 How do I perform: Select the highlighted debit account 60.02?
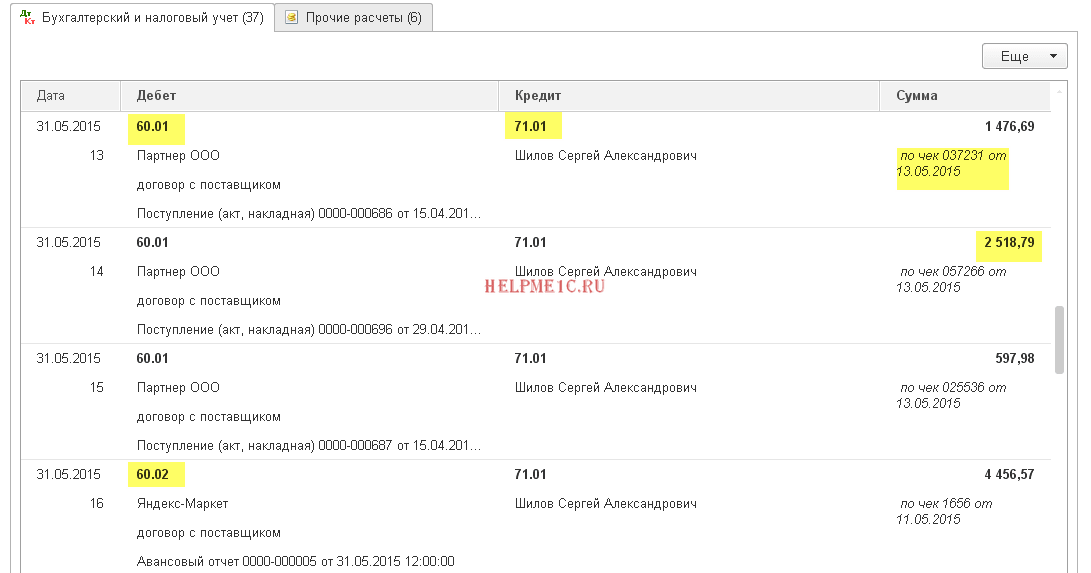[x=153, y=474]
